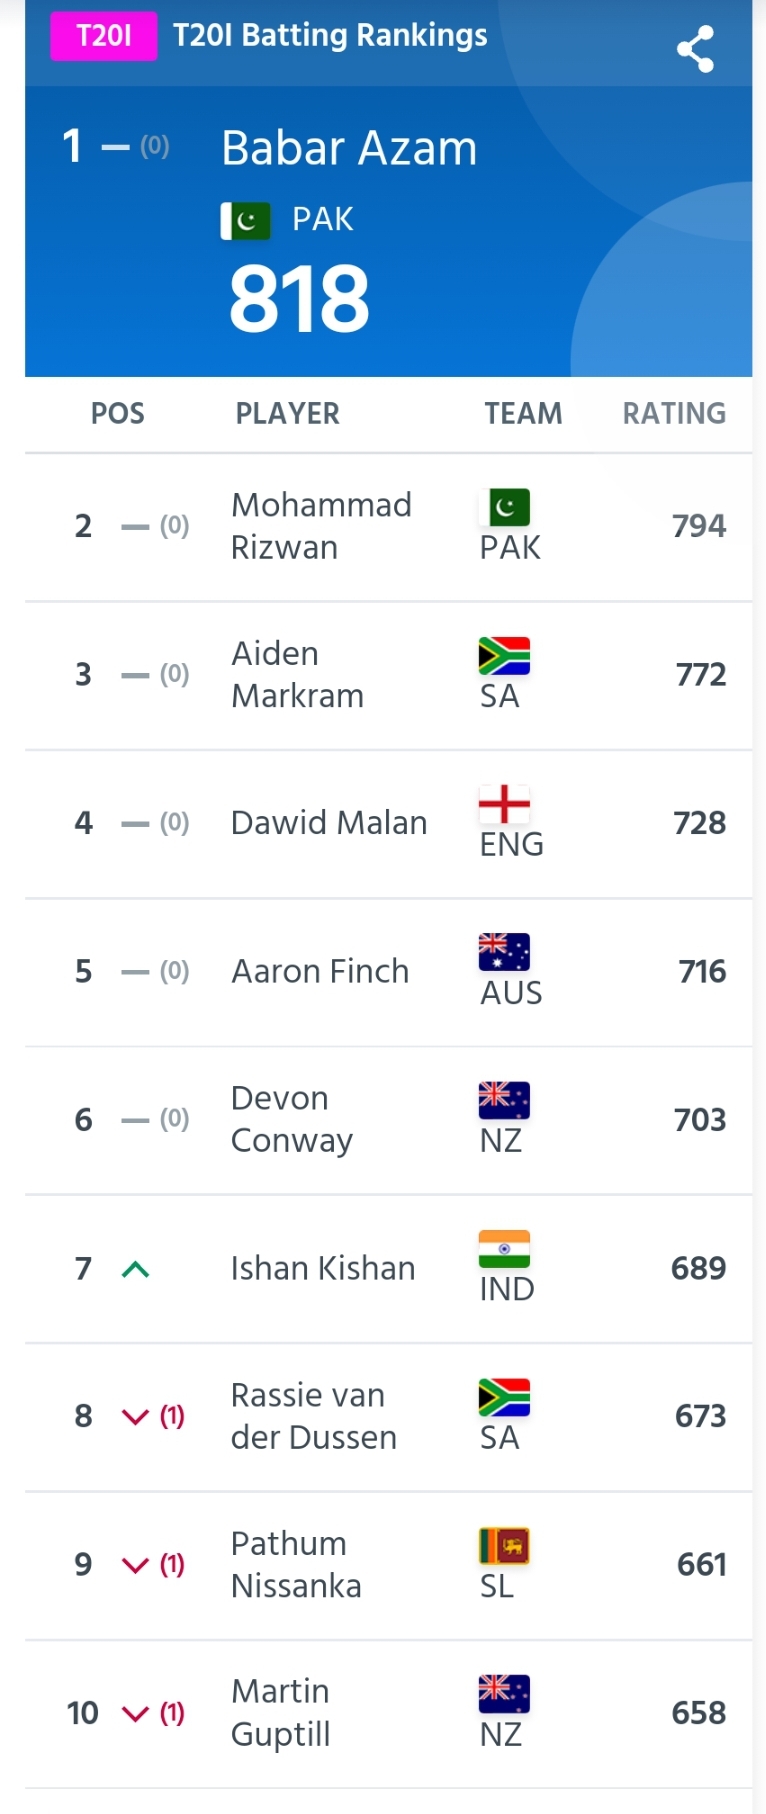The width and height of the screenshot is (766, 1814).
Task: Click Pakistan flag under Babar Azam
Action: [x=246, y=220]
